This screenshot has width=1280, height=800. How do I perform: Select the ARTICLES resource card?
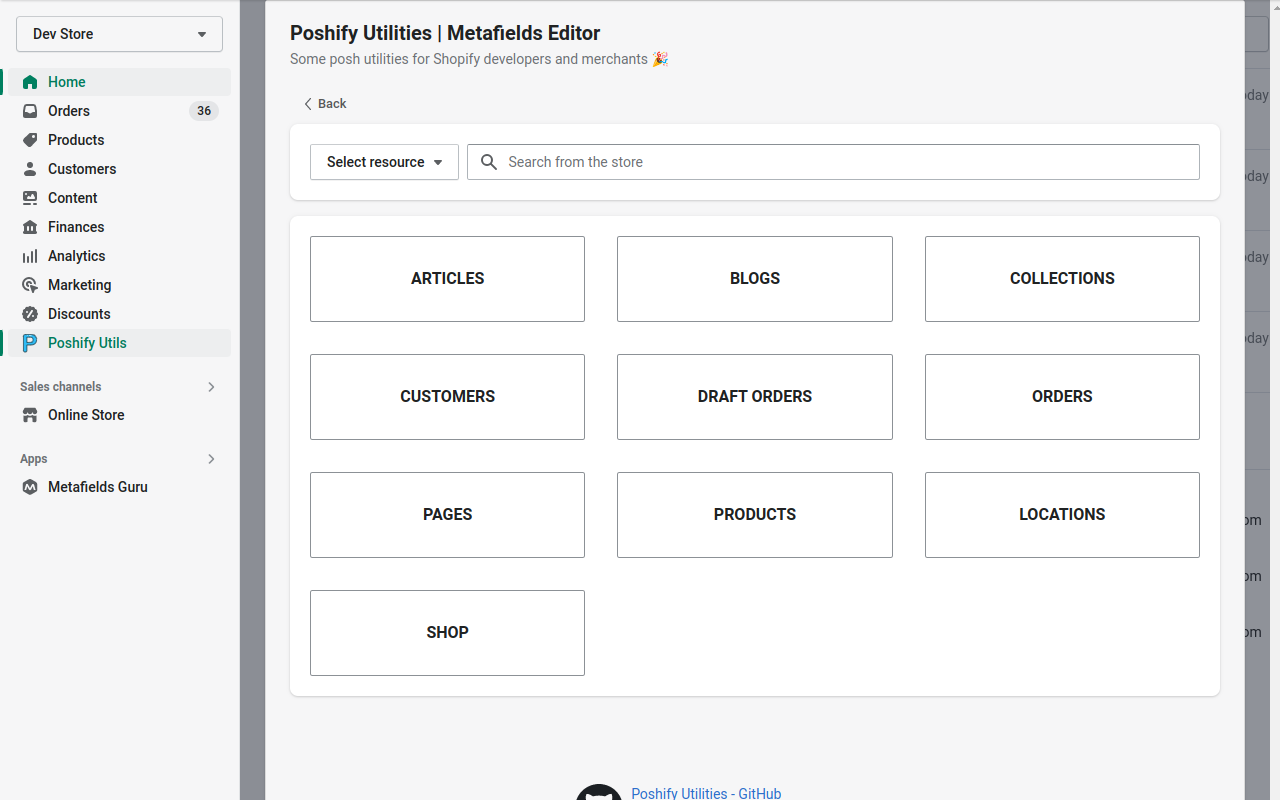(x=447, y=279)
